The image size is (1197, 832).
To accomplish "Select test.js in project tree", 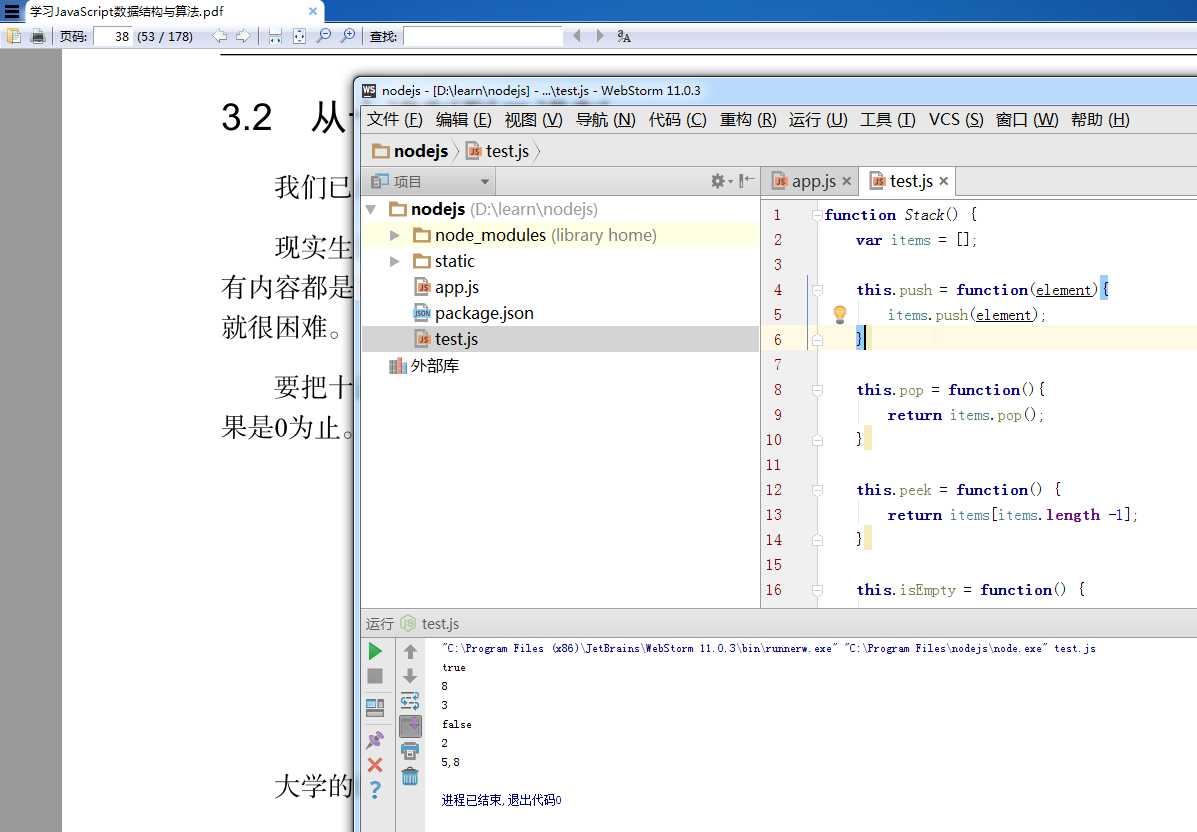I will 447,339.
